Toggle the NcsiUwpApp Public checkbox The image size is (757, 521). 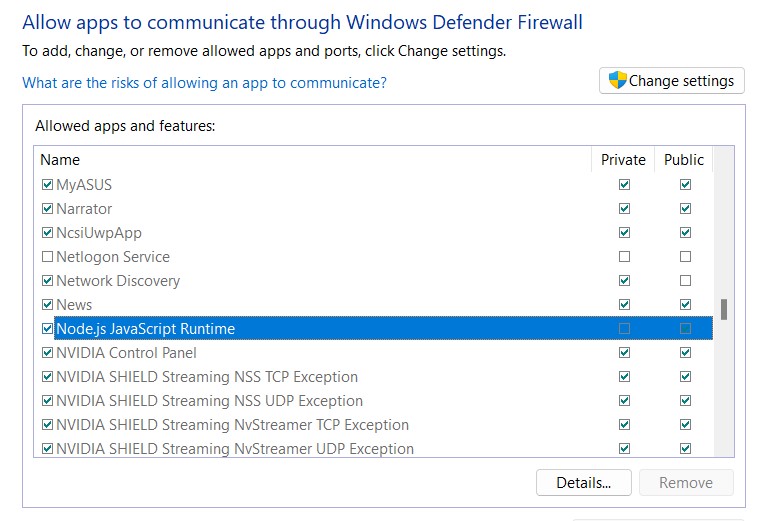pyautogui.click(x=685, y=233)
